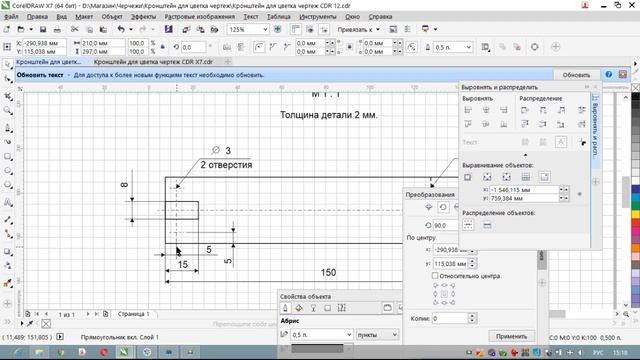640x360 pixels.
Task: Select the Rotate tab in Transformations docker
Action: (x=443, y=207)
